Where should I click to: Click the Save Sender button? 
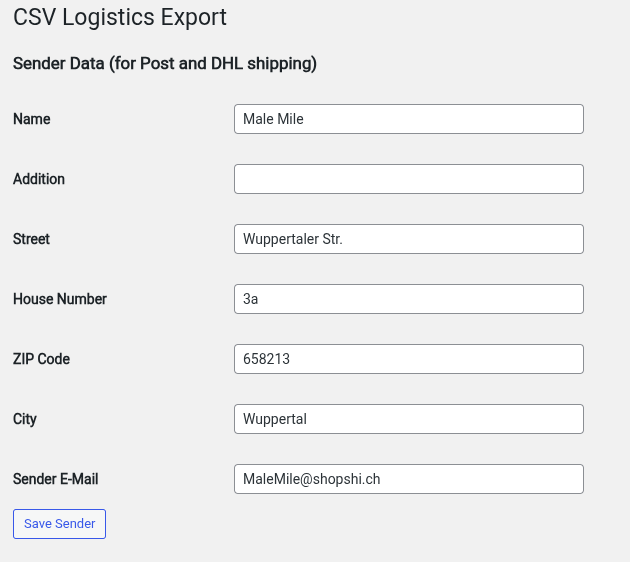(59, 524)
